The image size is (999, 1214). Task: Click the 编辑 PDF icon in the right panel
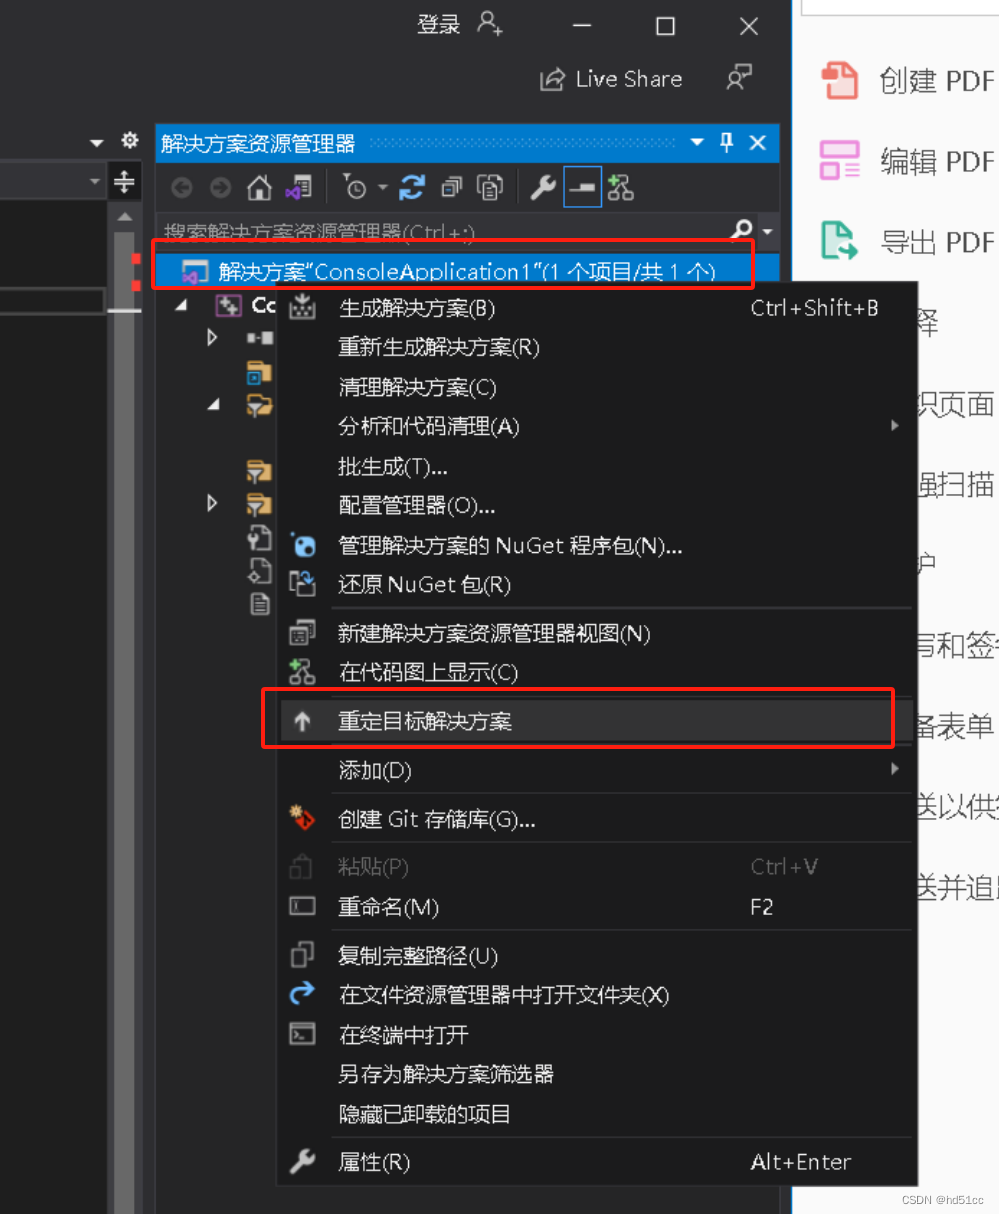[840, 161]
